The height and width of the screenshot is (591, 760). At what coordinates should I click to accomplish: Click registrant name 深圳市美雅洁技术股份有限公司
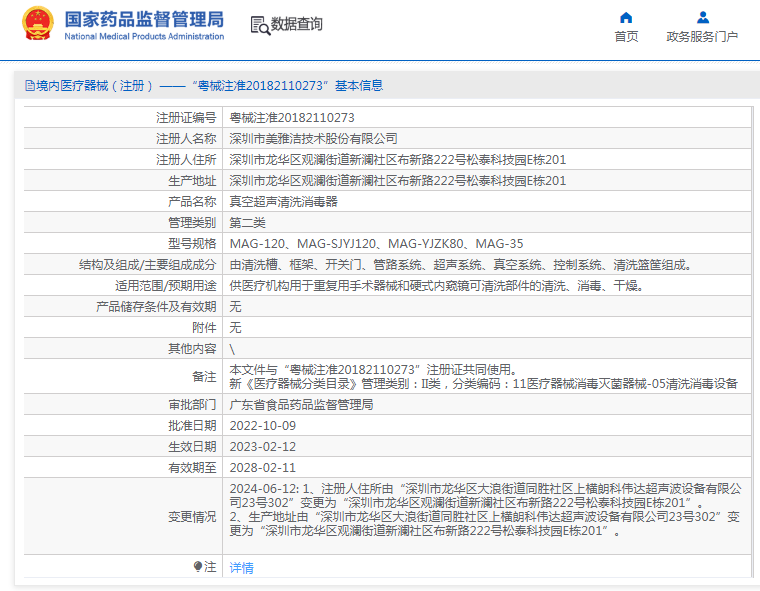(x=313, y=139)
